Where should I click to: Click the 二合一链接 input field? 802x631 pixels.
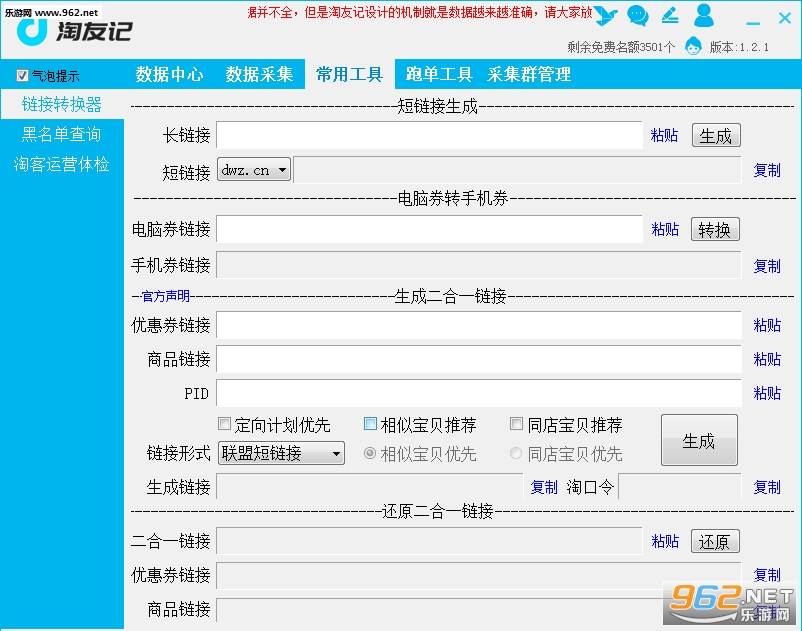pyautogui.click(x=429, y=540)
